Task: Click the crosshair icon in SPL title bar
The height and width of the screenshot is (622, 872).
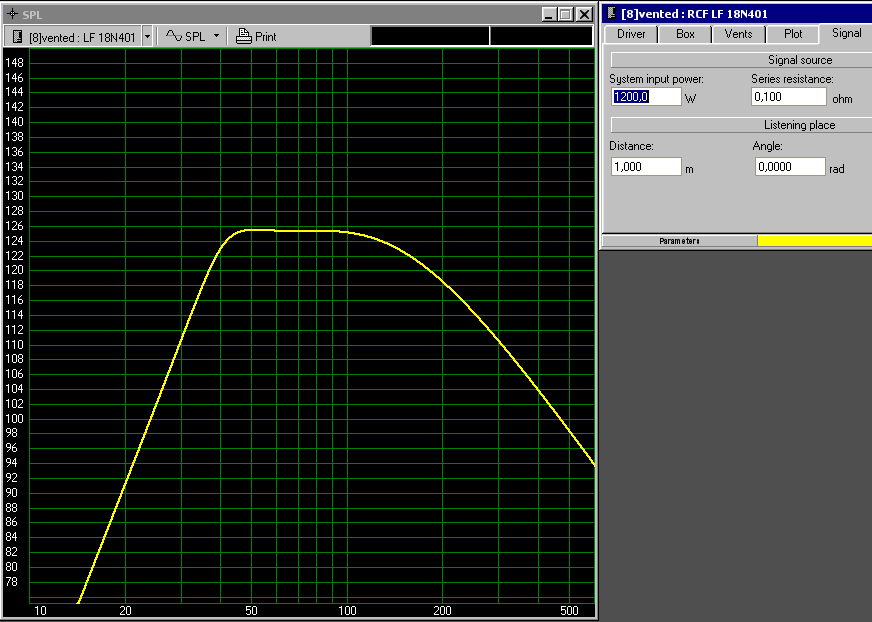Action: point(12,14)
